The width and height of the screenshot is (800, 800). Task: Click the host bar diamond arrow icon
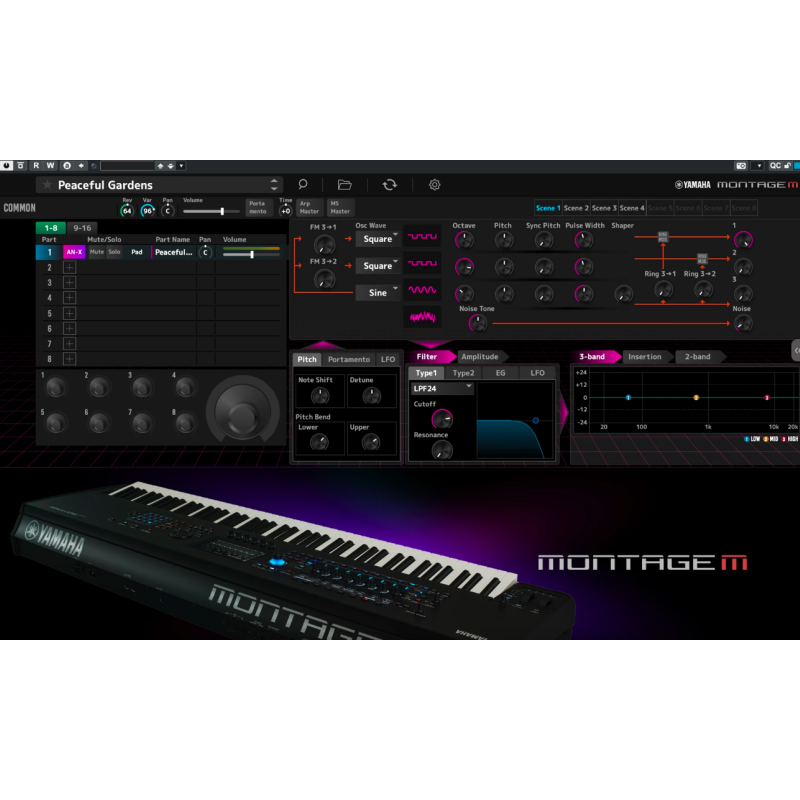tap(81, 165)
